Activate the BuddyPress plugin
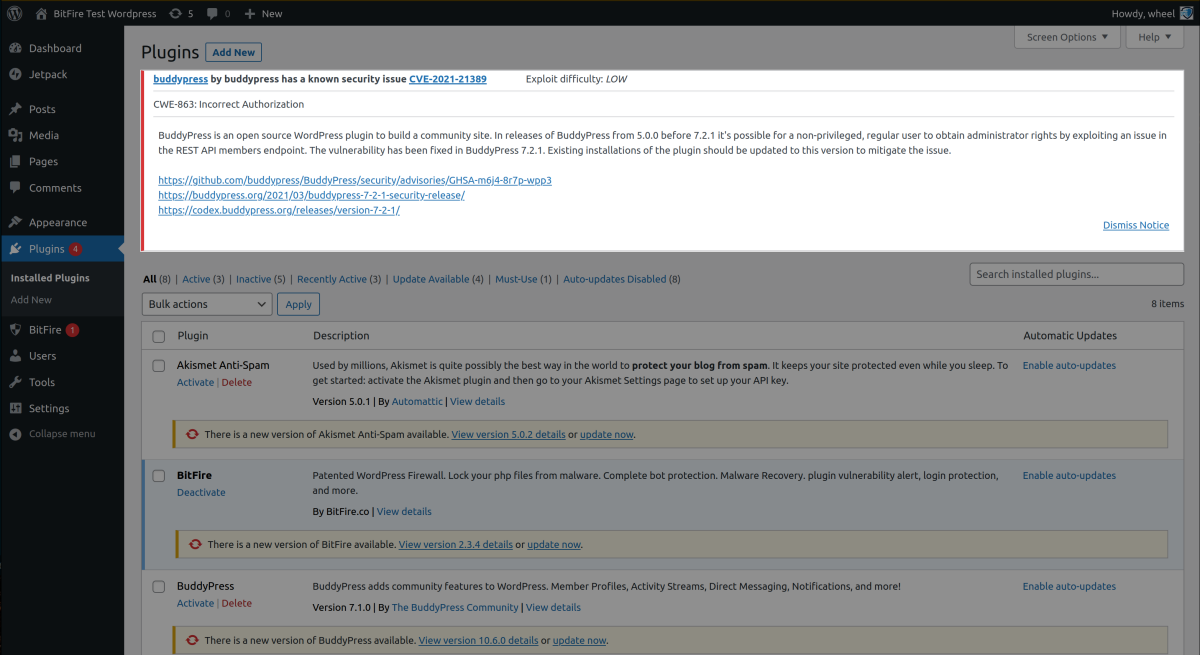Image resolution: width=1200 pixels, height=655 pixels. pyautogui.click(x=195, y=603)
